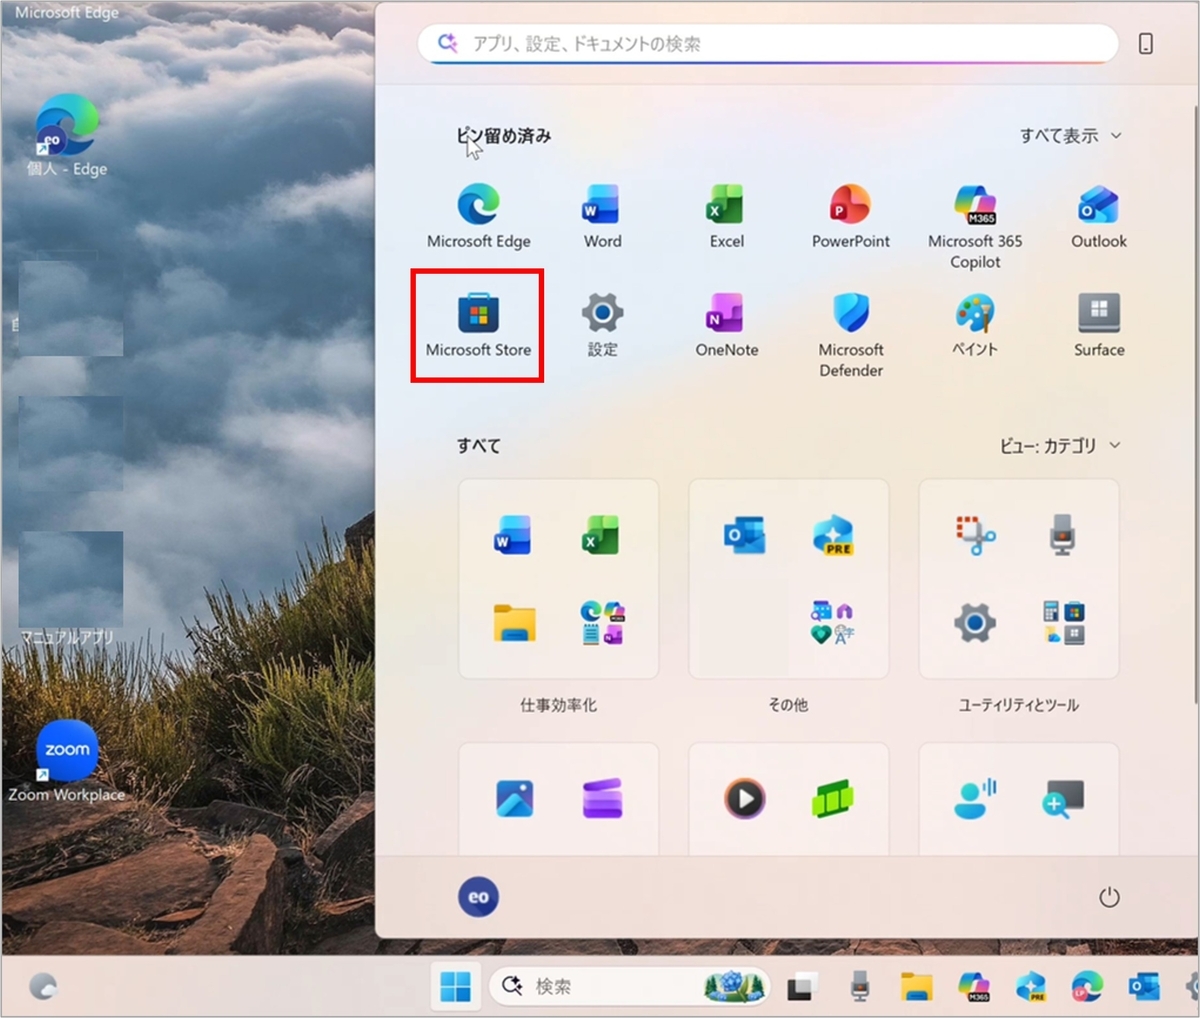Open the 仕事効率化 category label
The width and height of the screenshot is (1200, 1018).
[558, 705]
